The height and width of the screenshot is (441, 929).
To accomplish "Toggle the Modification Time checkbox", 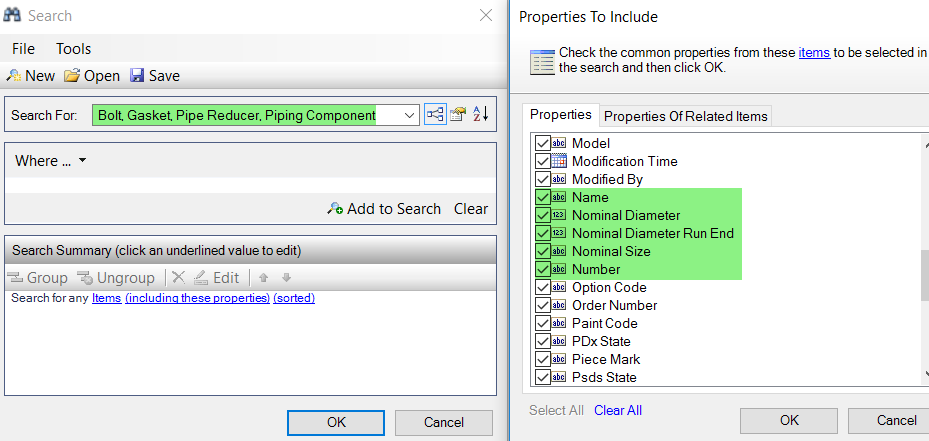I will pyautogui.click(x=542, y=161).
